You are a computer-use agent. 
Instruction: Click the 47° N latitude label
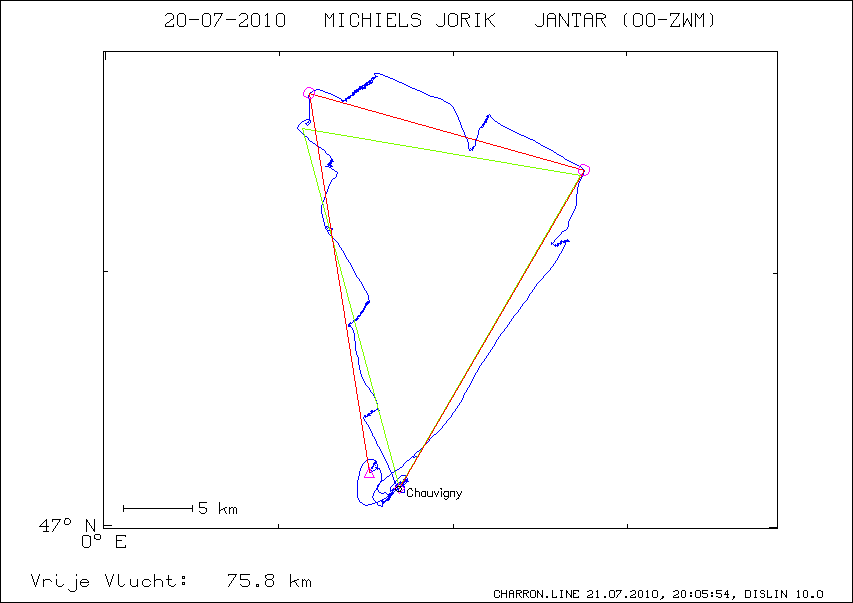pyautogui.click(x=67, y=525)
